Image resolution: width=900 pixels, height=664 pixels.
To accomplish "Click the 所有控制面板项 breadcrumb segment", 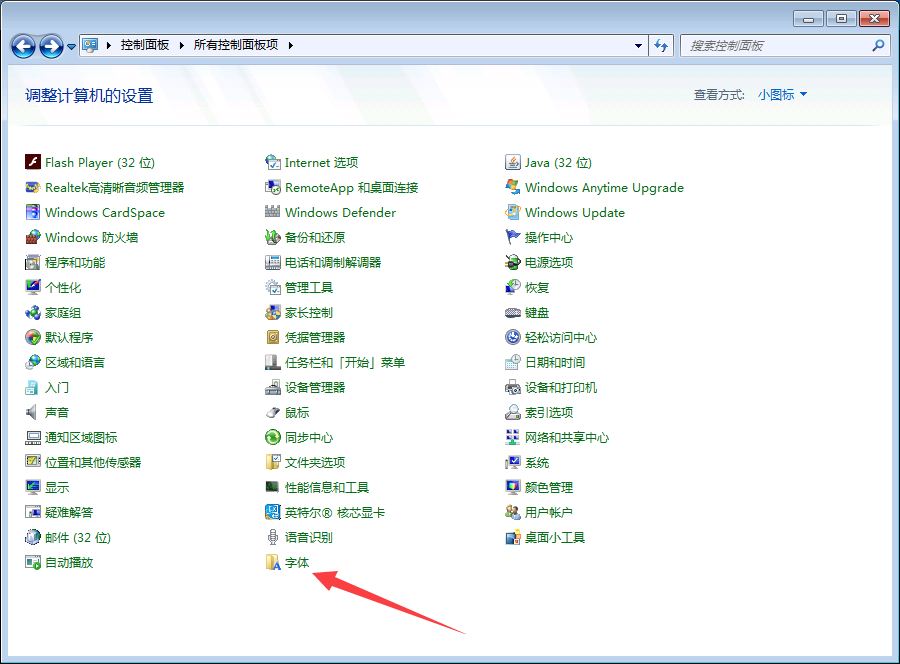I will [236, 45].
